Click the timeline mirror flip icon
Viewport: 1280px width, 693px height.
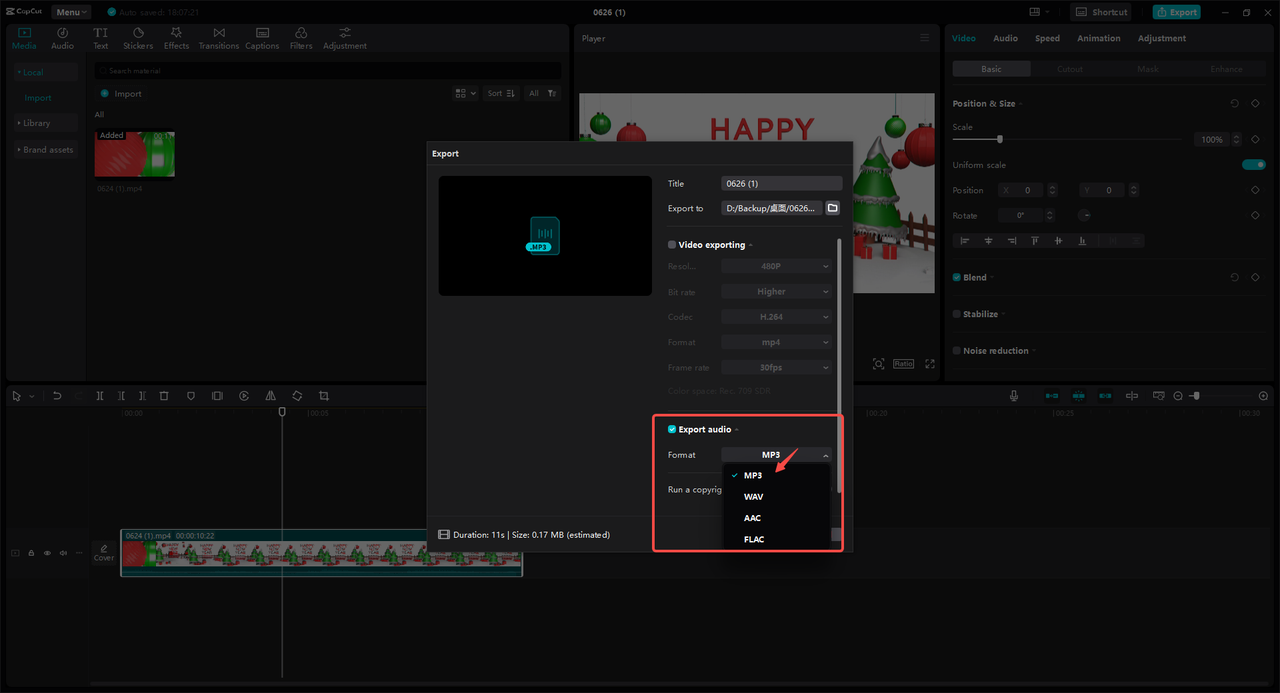tap(271, 396)
